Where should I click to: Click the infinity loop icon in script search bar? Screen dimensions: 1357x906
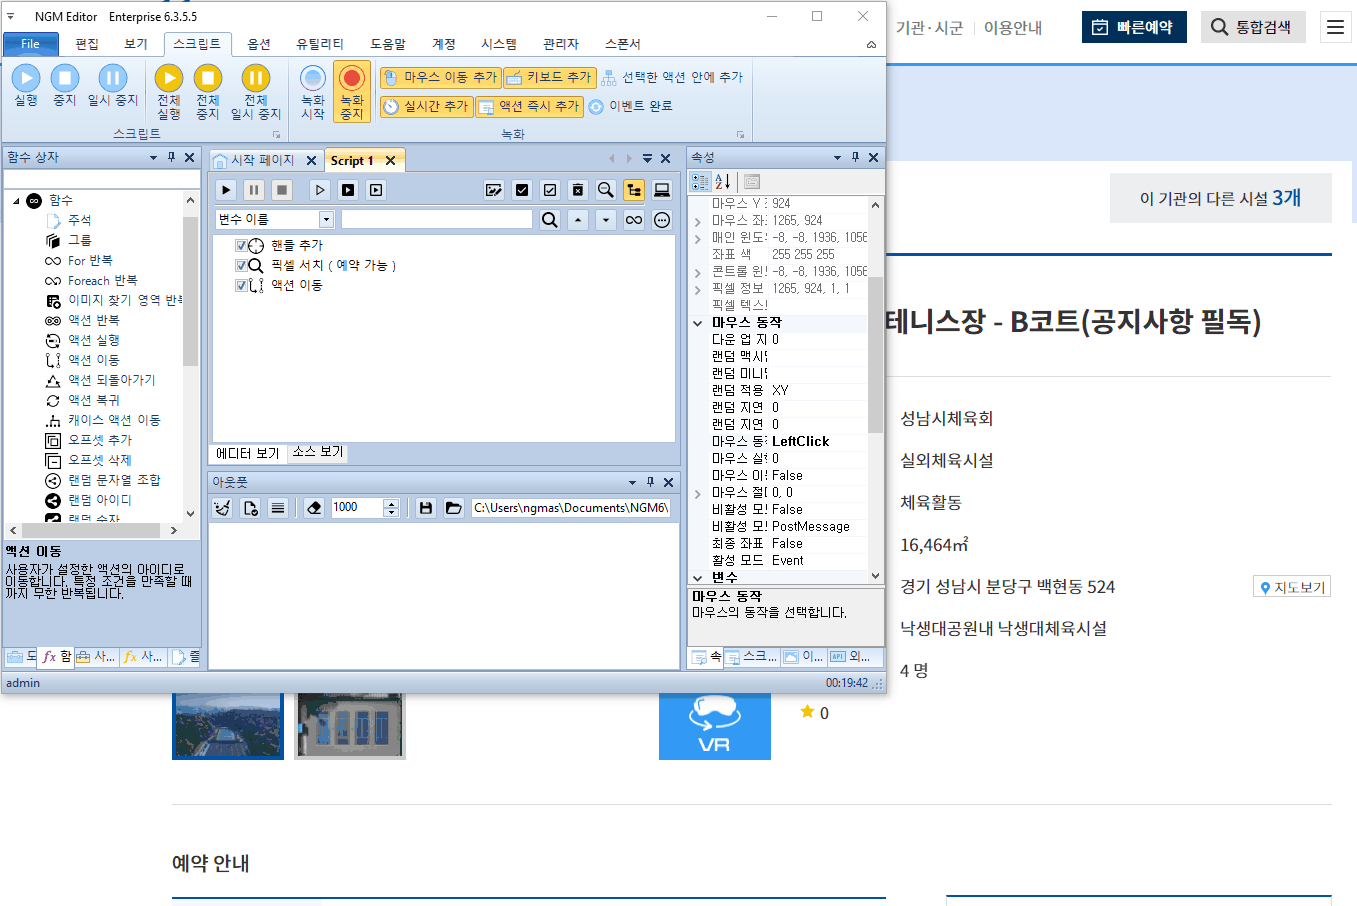click(634, 220)
